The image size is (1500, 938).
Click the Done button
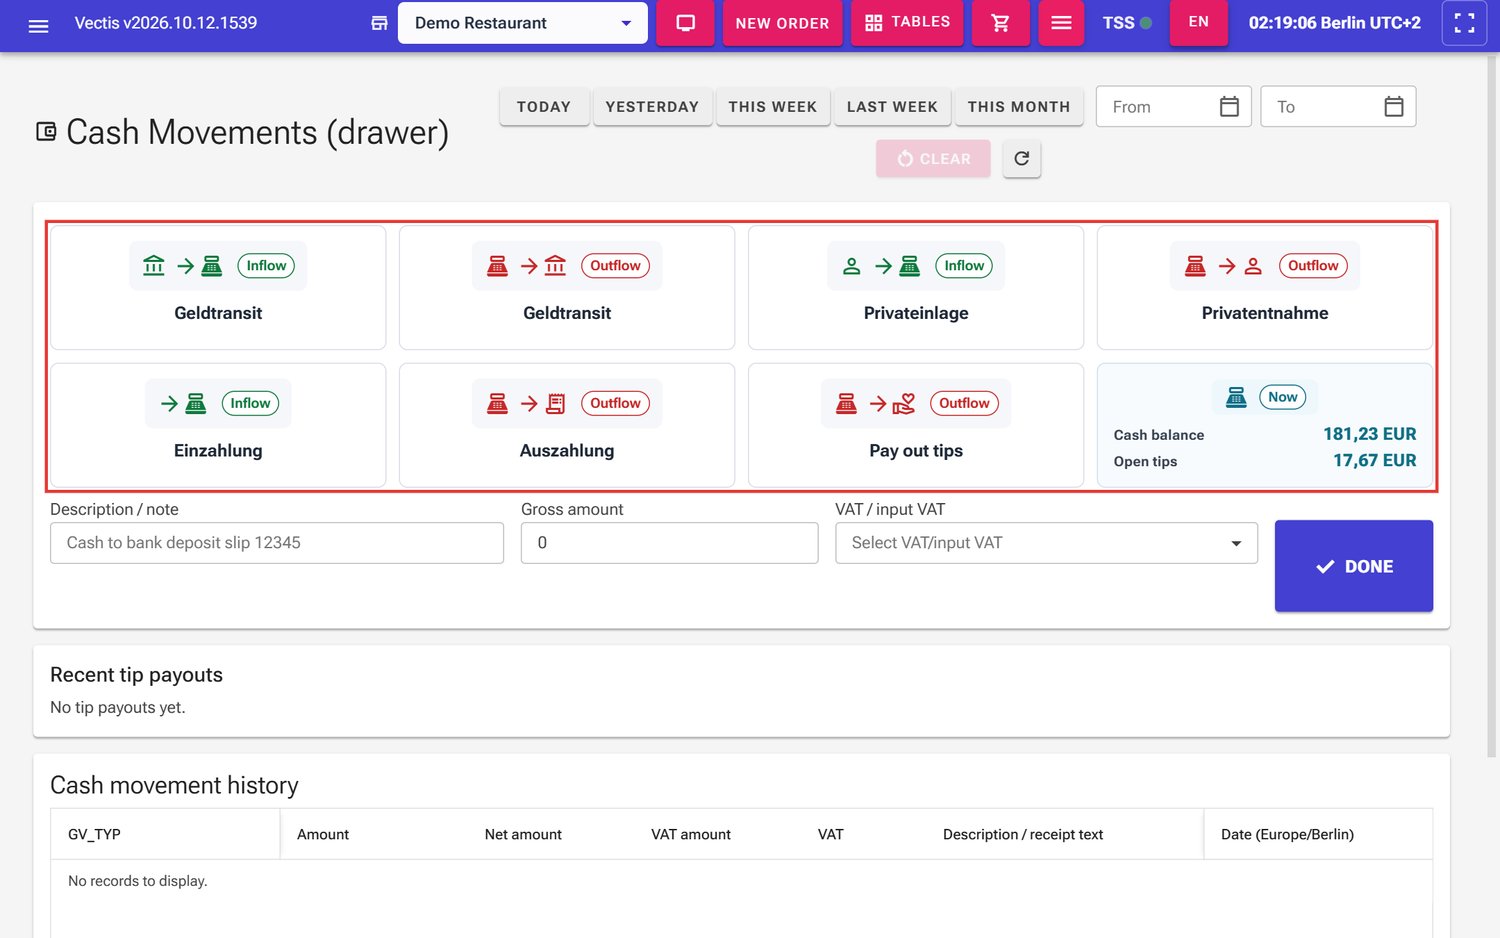(x=1353, y=566)
